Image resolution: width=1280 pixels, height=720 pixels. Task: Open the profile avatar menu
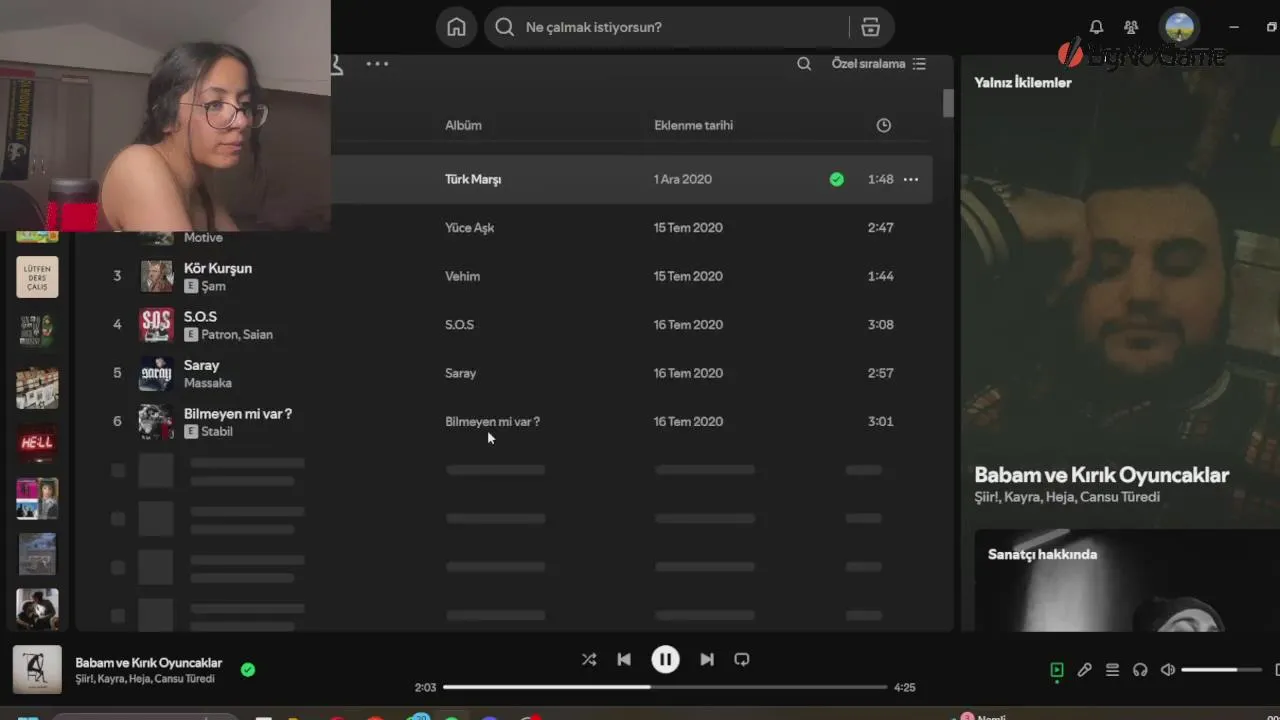tap(1180, 27)
